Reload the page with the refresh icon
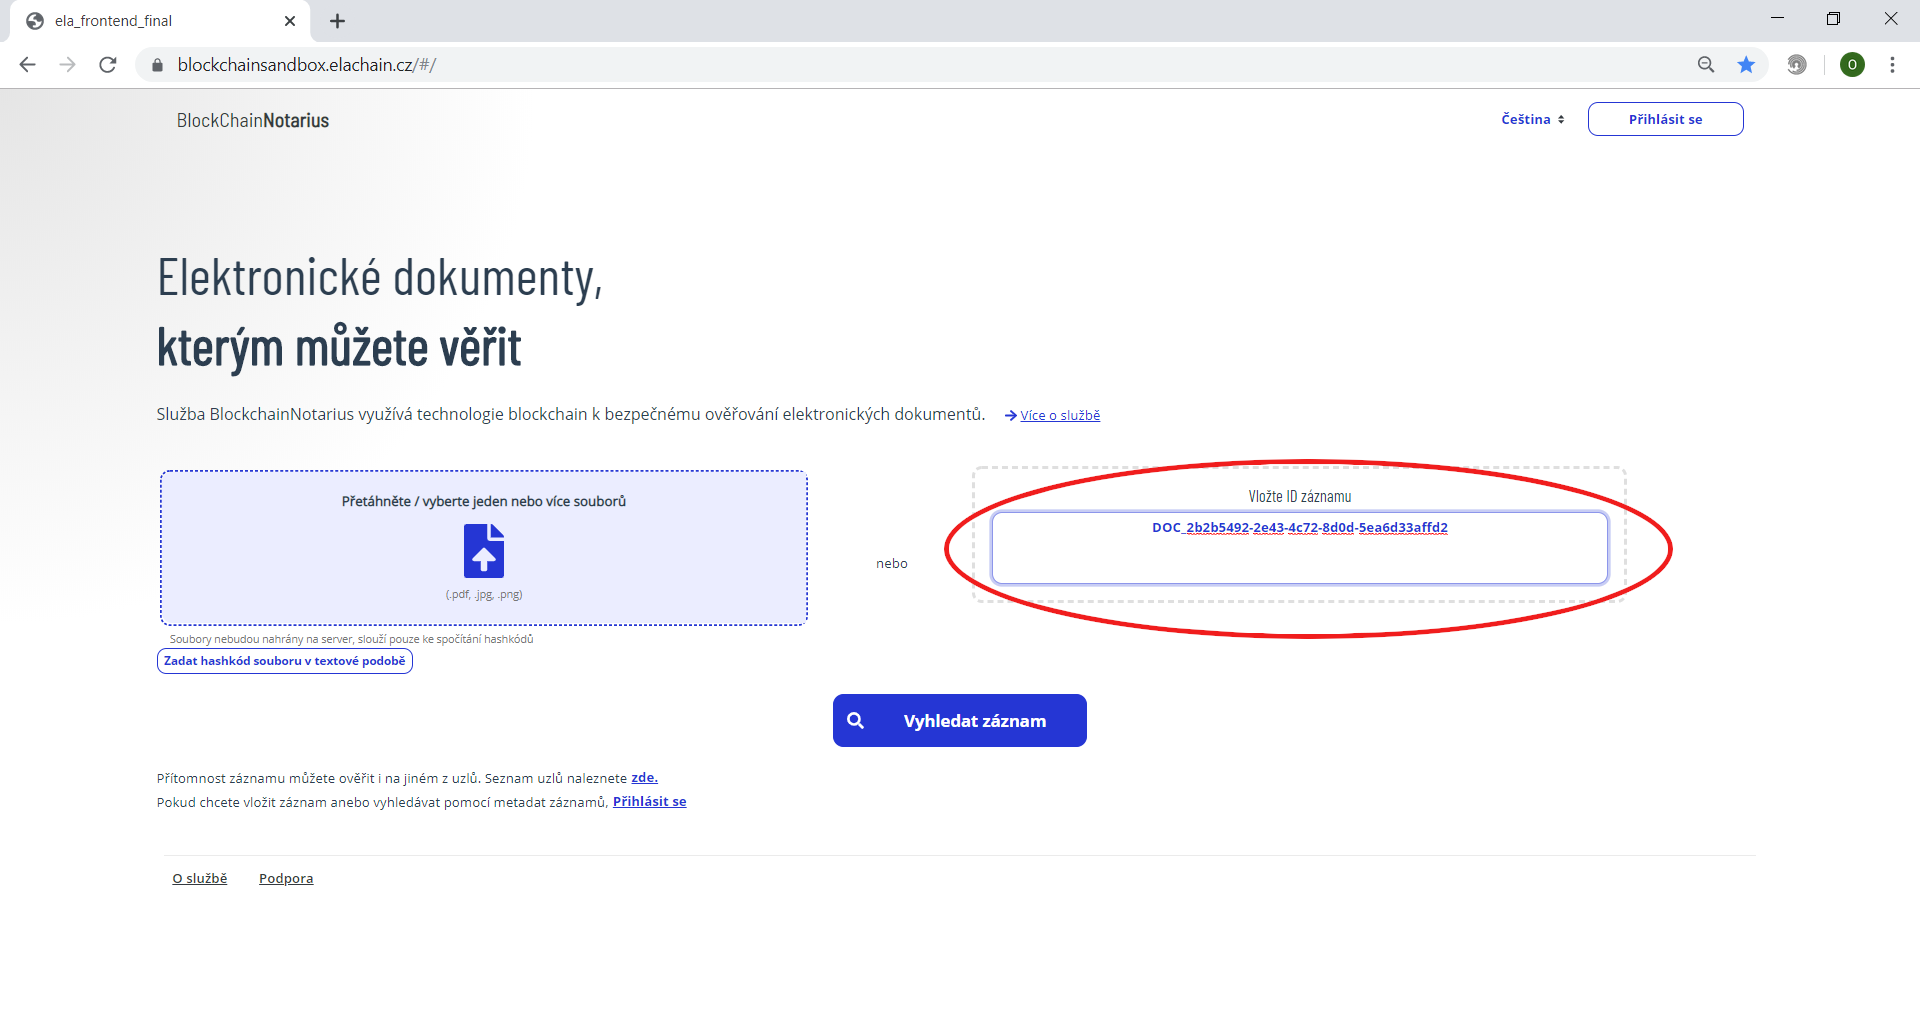This screenshot has width=1920, height=1030. [x=108, y=65]
